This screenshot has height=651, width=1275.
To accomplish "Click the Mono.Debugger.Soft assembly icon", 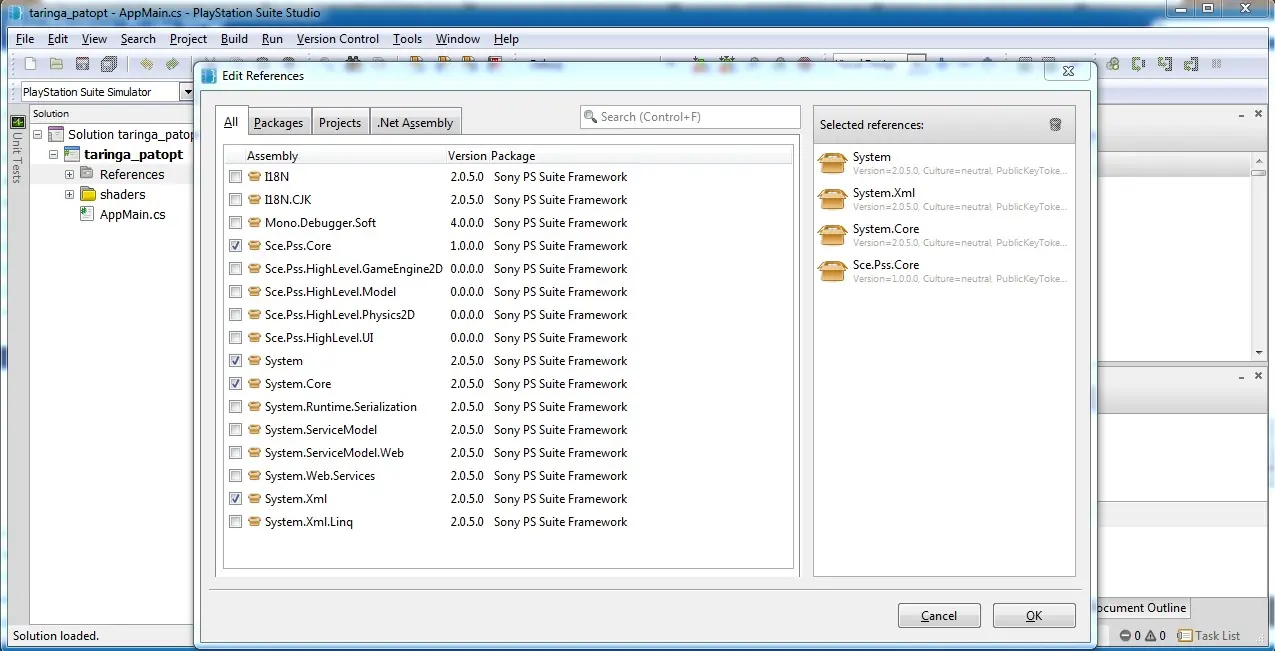I will pyautogui.click(x=255, y=223).
